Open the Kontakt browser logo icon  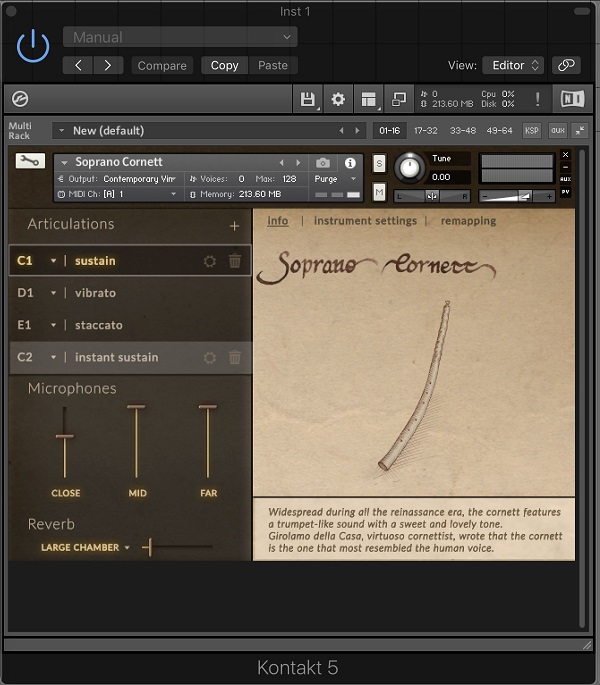pos(20,99)
